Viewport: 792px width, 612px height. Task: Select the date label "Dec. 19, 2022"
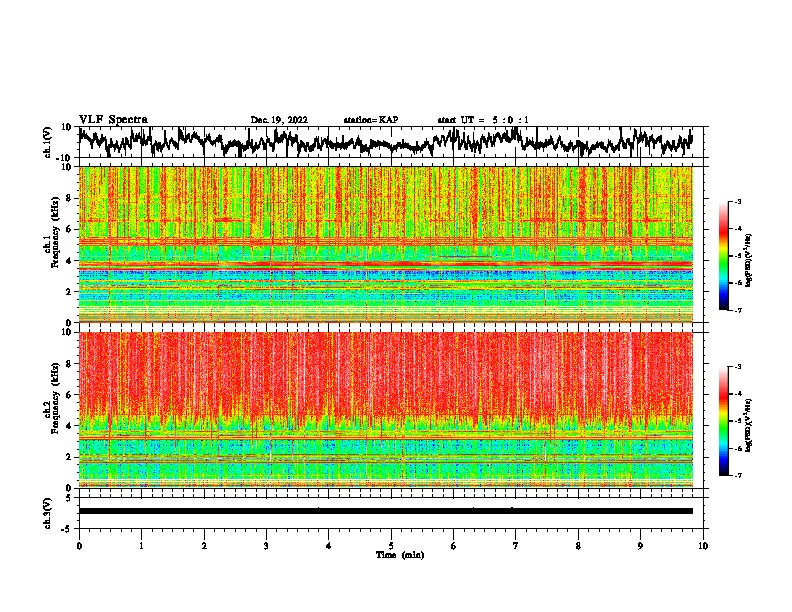coord(279,120)
